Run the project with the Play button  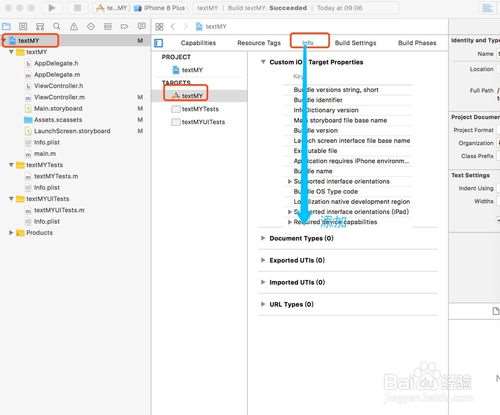pos(51,8)
